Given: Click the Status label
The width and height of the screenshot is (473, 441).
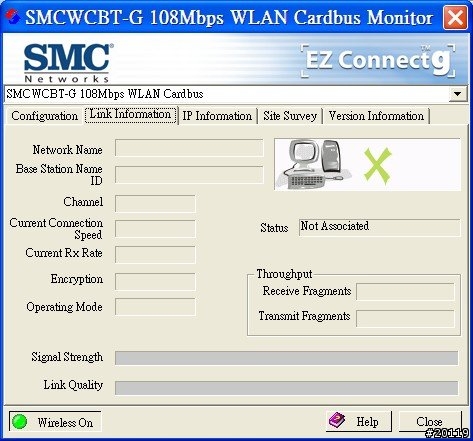Looking at the screenshot, I should click(x=274, y=228).
